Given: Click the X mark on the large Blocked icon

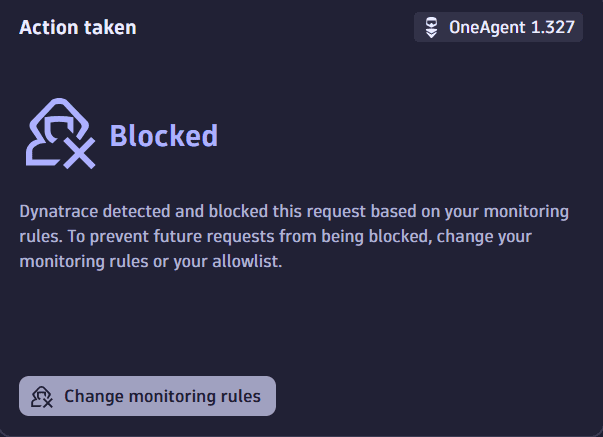Looking at the screenshot, I should [x=82, y=153].
